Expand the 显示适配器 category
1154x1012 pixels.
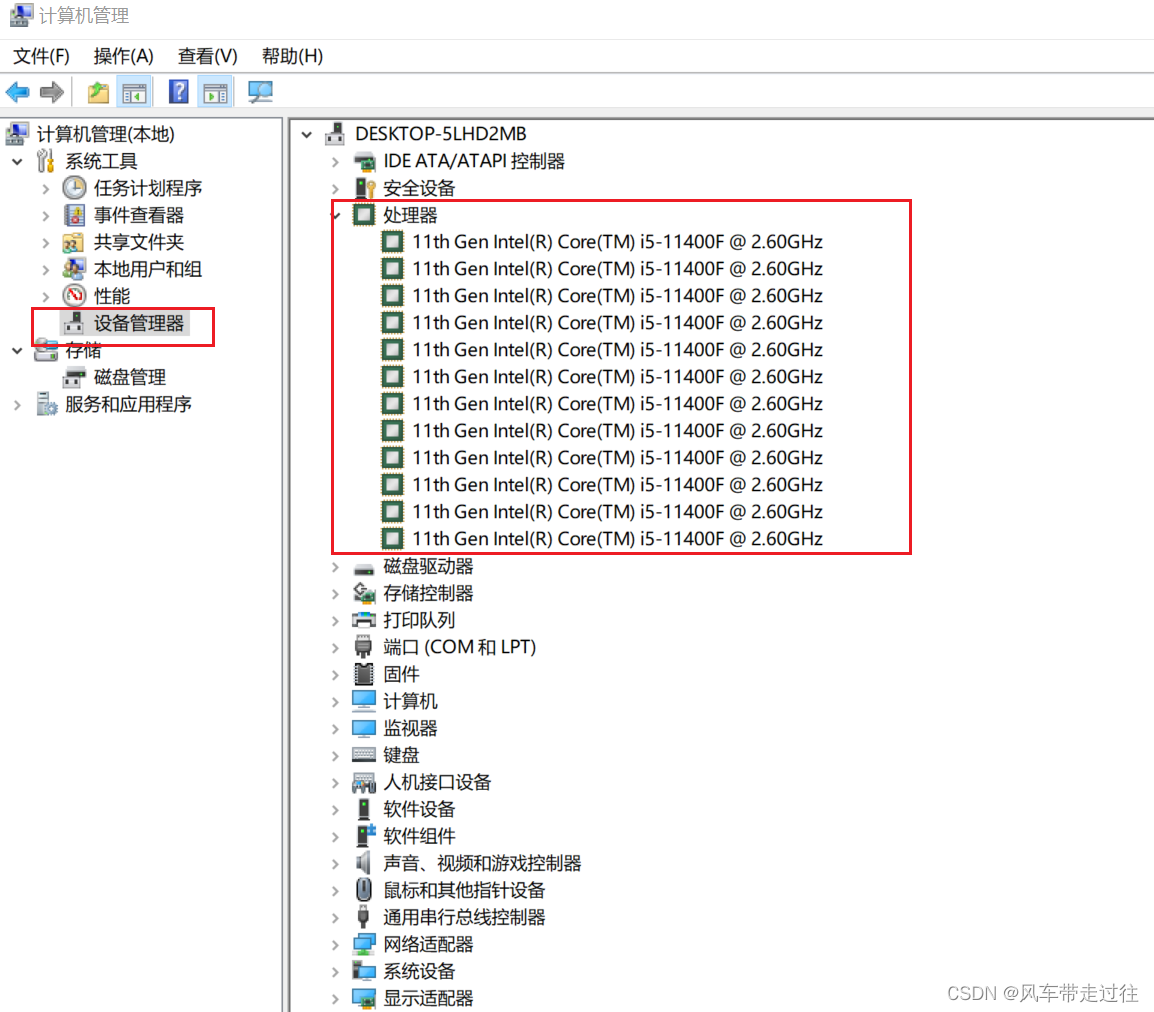[x=336, y=999]
